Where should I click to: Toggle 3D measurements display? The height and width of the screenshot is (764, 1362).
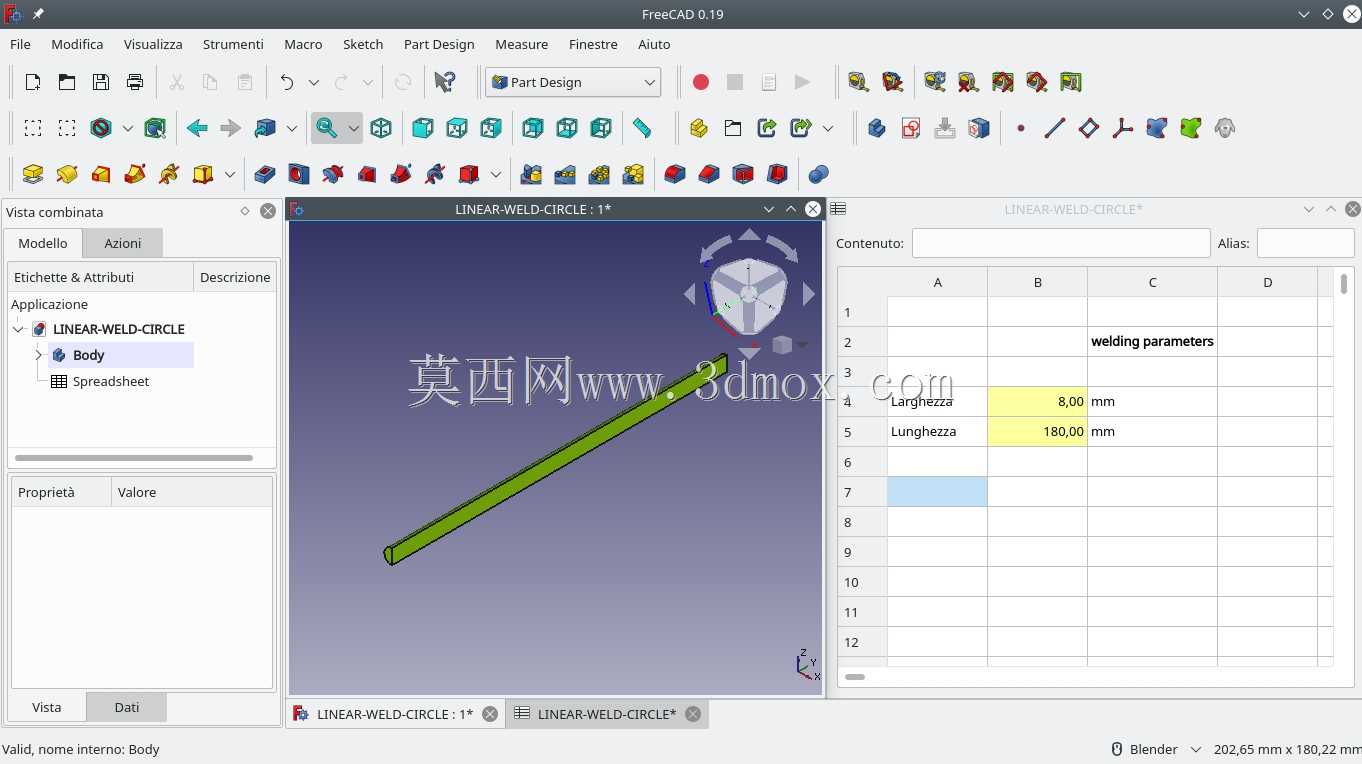pyautogui.click(x=1037, y=82)
